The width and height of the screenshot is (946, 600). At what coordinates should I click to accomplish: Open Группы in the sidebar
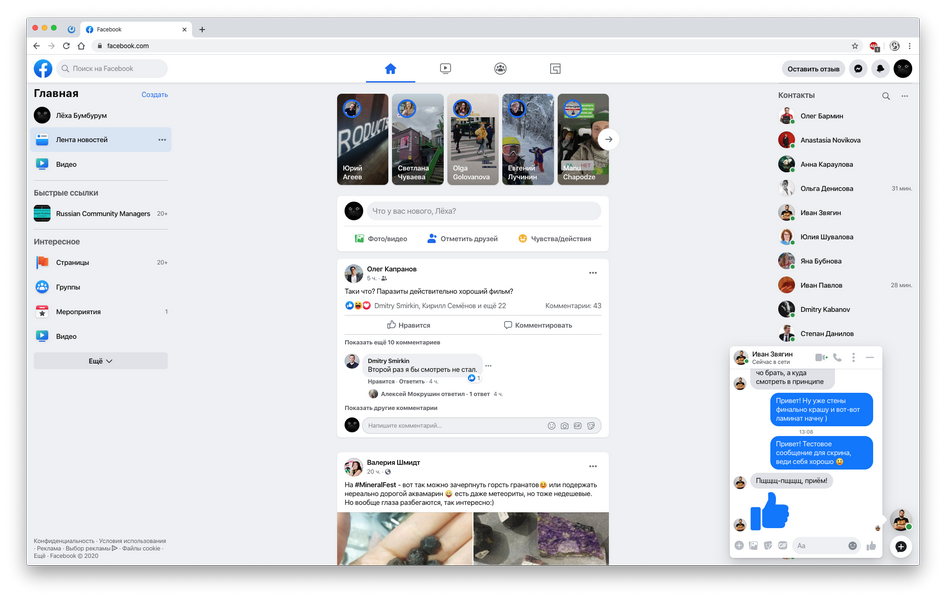click(101, 287)
